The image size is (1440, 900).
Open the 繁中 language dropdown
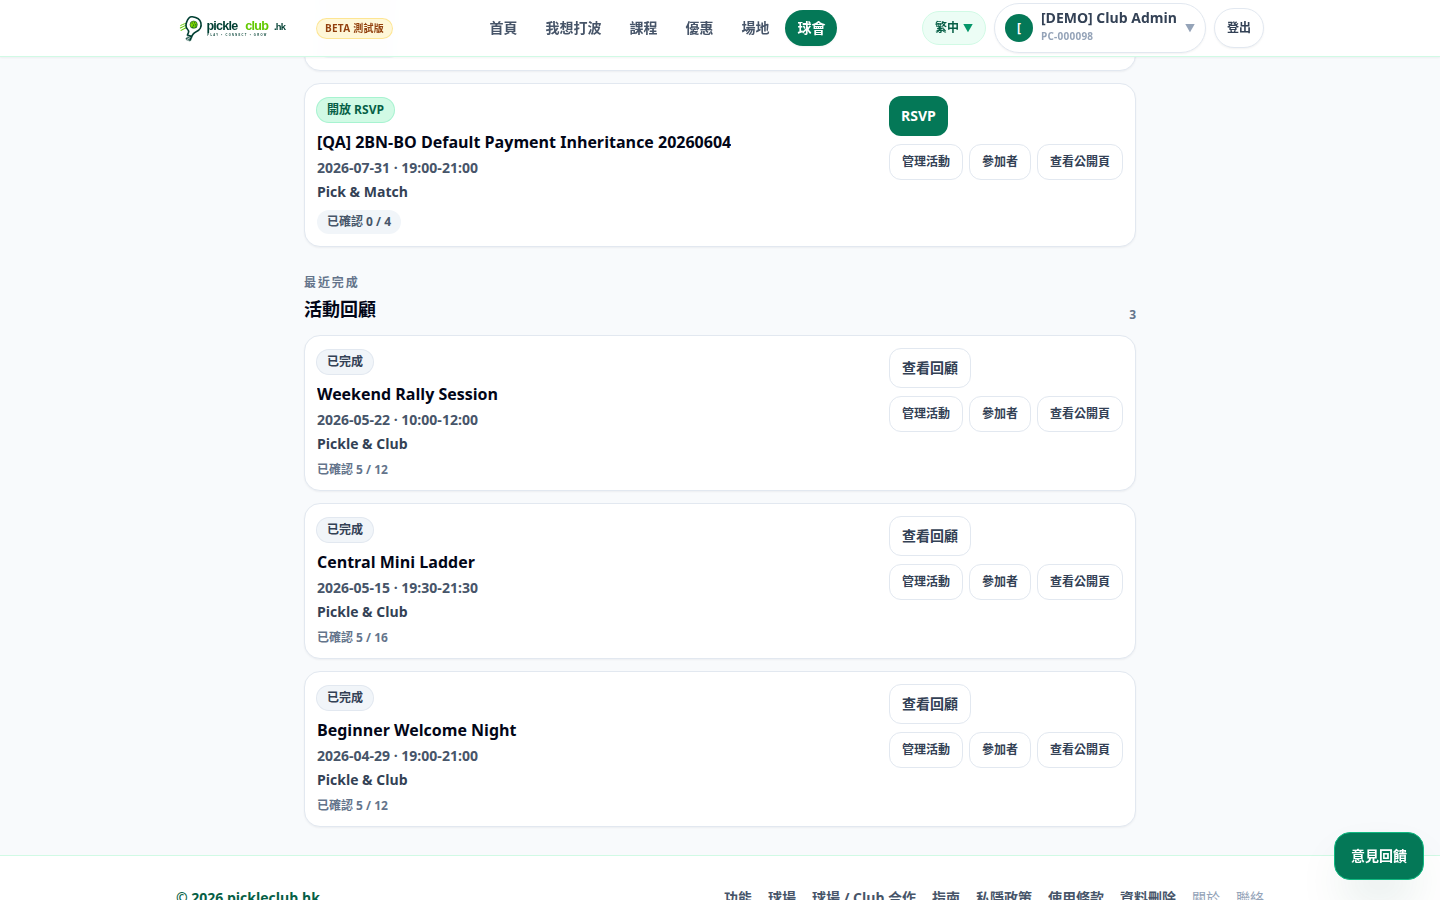click(x=953, y=28)
